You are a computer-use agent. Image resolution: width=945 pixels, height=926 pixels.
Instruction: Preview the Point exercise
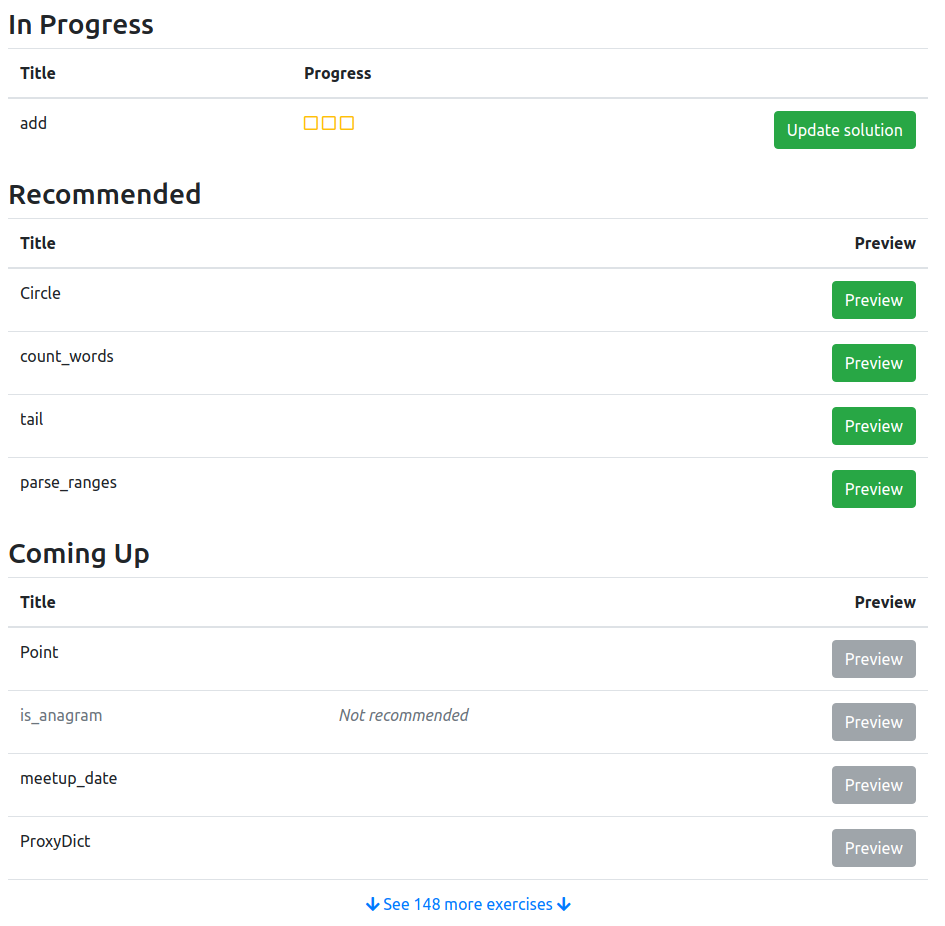(873, 659)
